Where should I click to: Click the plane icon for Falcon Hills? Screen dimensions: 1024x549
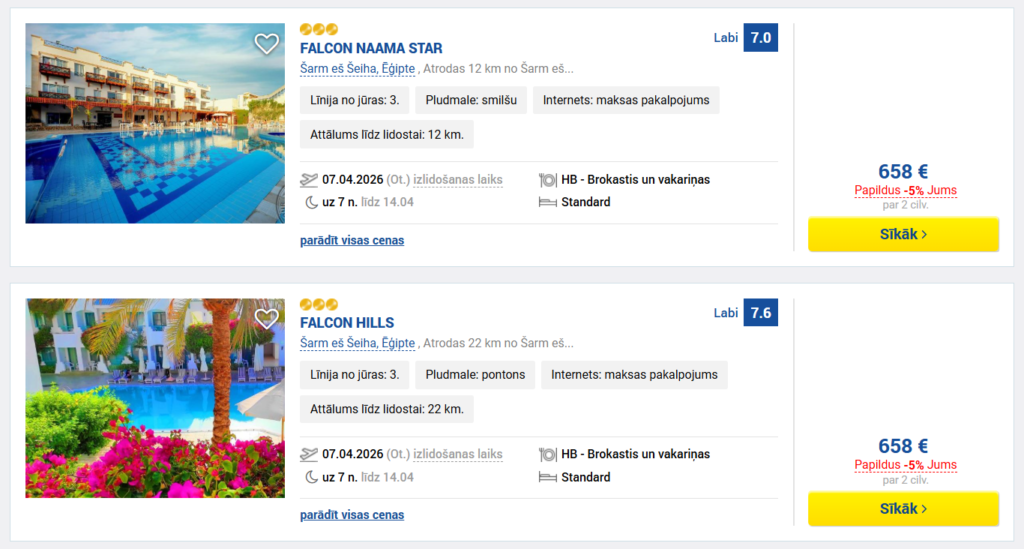pyautogui.click(x=309, y=454)
